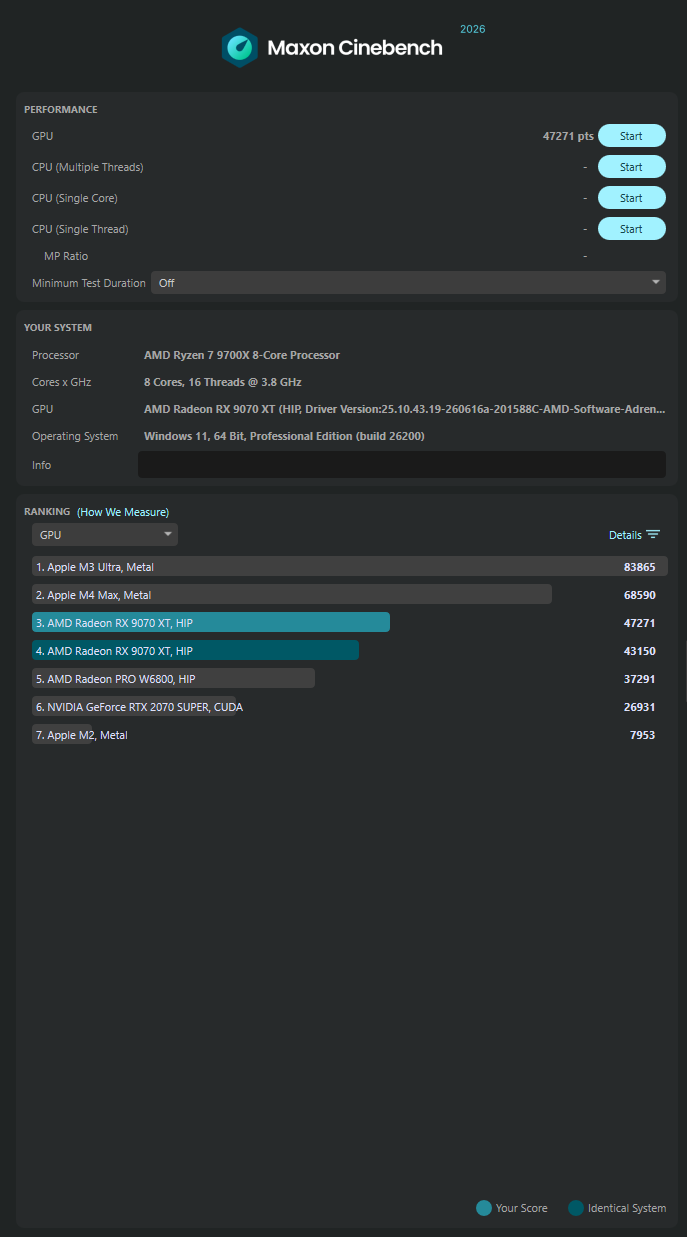Open the Details filter icon
The height and width of the screenshot is (1237, 687).
653,535
